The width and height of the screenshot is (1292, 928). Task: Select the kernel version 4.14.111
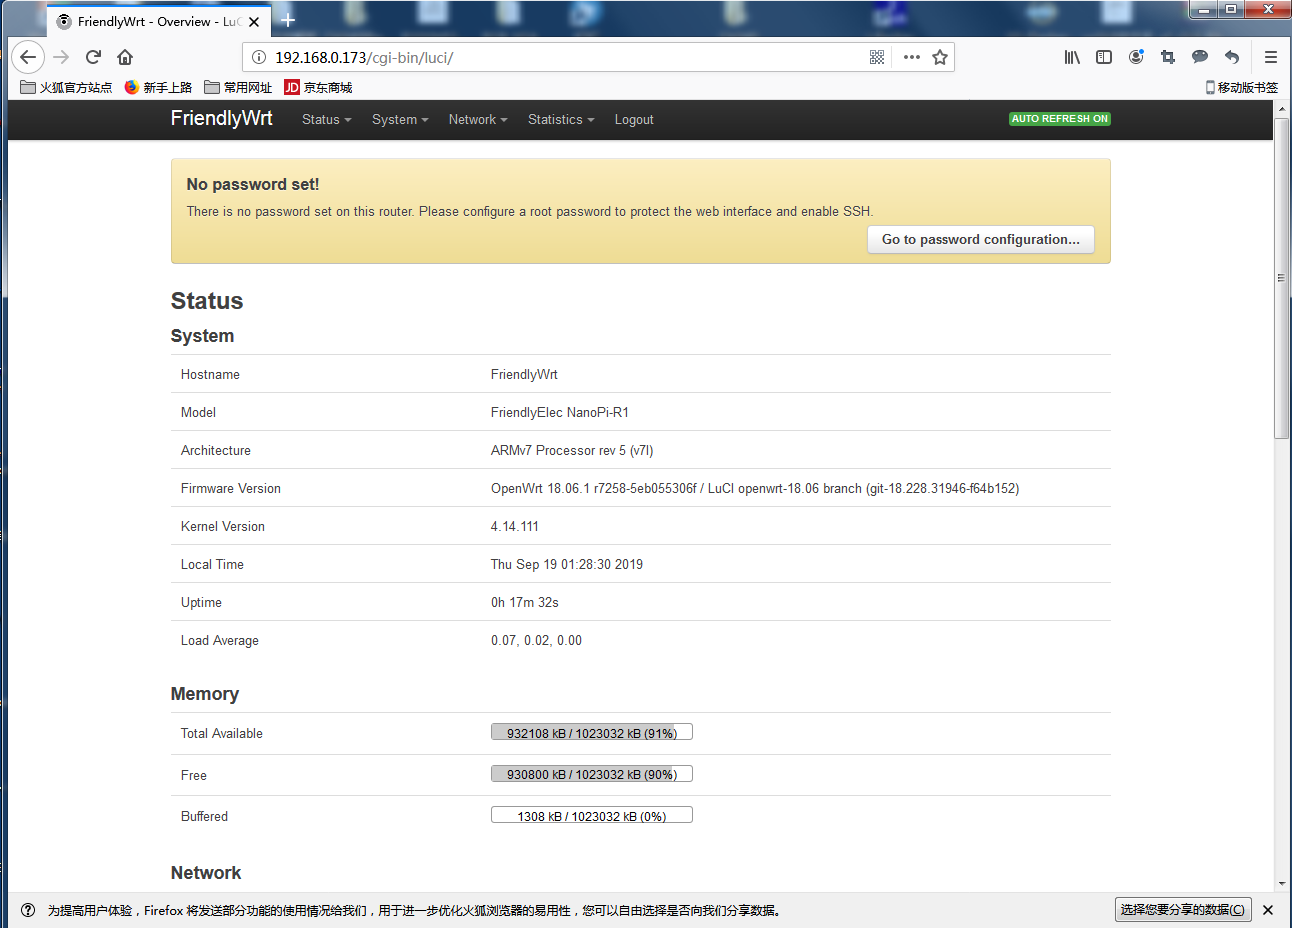pos(515,526)
